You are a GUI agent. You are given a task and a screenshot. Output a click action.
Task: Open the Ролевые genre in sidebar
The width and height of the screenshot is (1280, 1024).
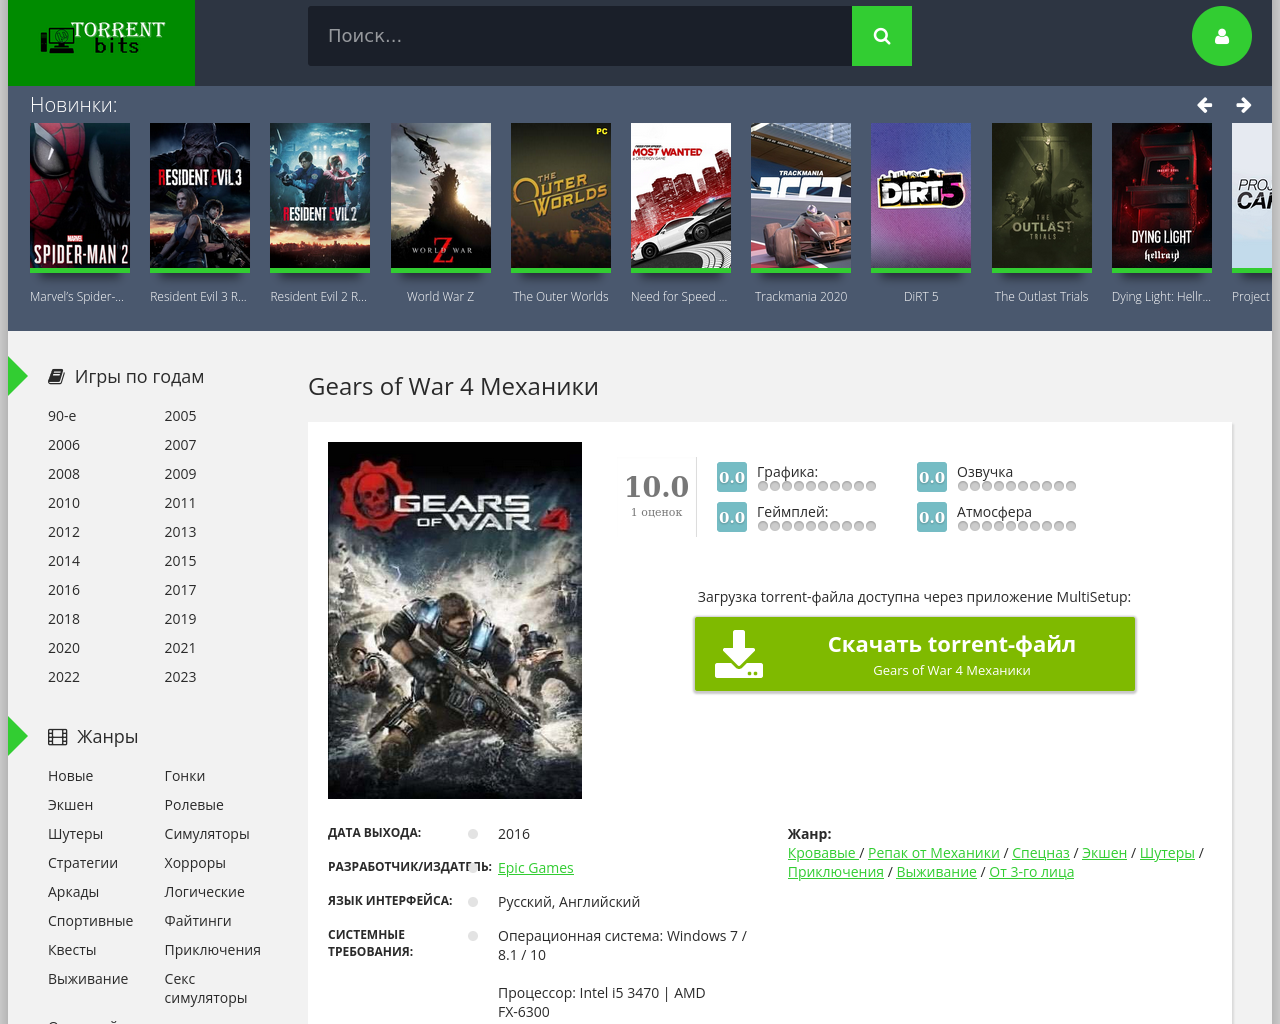(194, 805)
